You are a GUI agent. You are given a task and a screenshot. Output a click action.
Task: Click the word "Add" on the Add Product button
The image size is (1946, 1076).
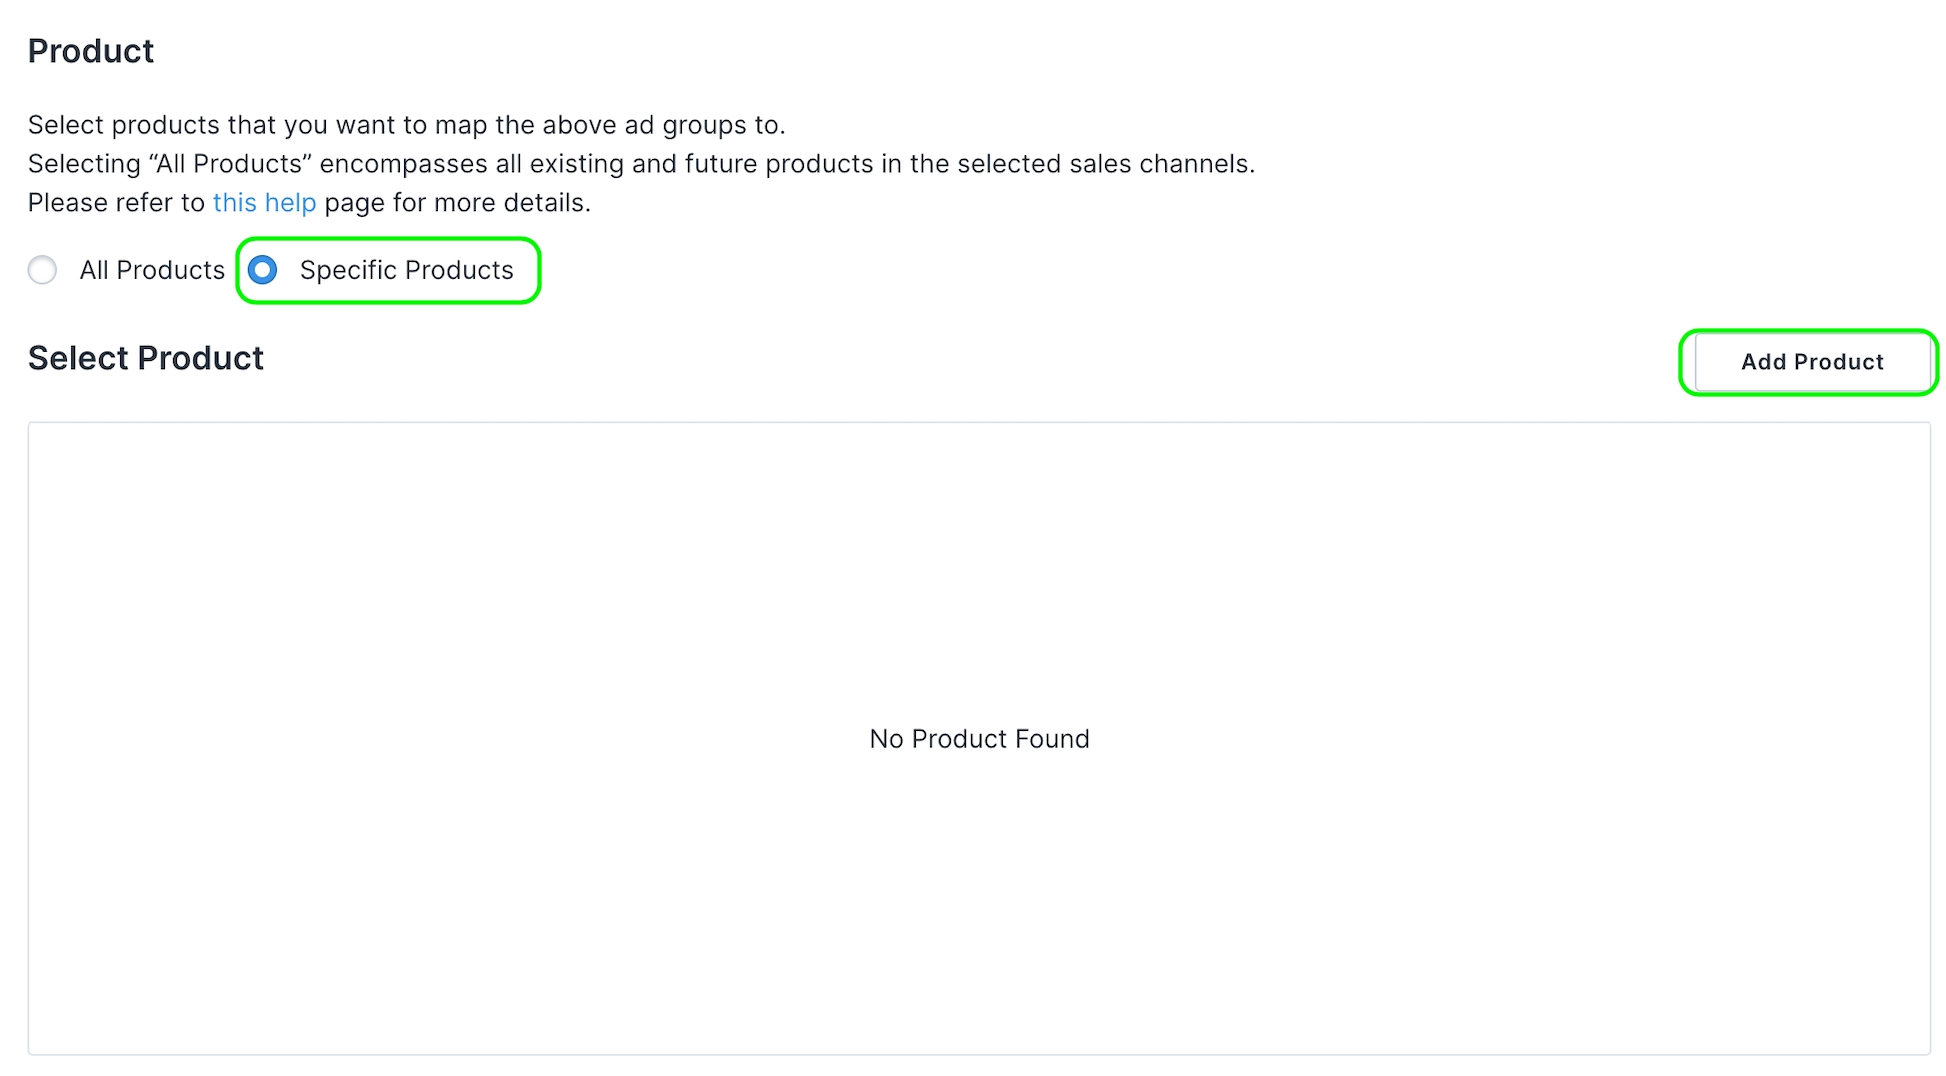point(1764,362)
